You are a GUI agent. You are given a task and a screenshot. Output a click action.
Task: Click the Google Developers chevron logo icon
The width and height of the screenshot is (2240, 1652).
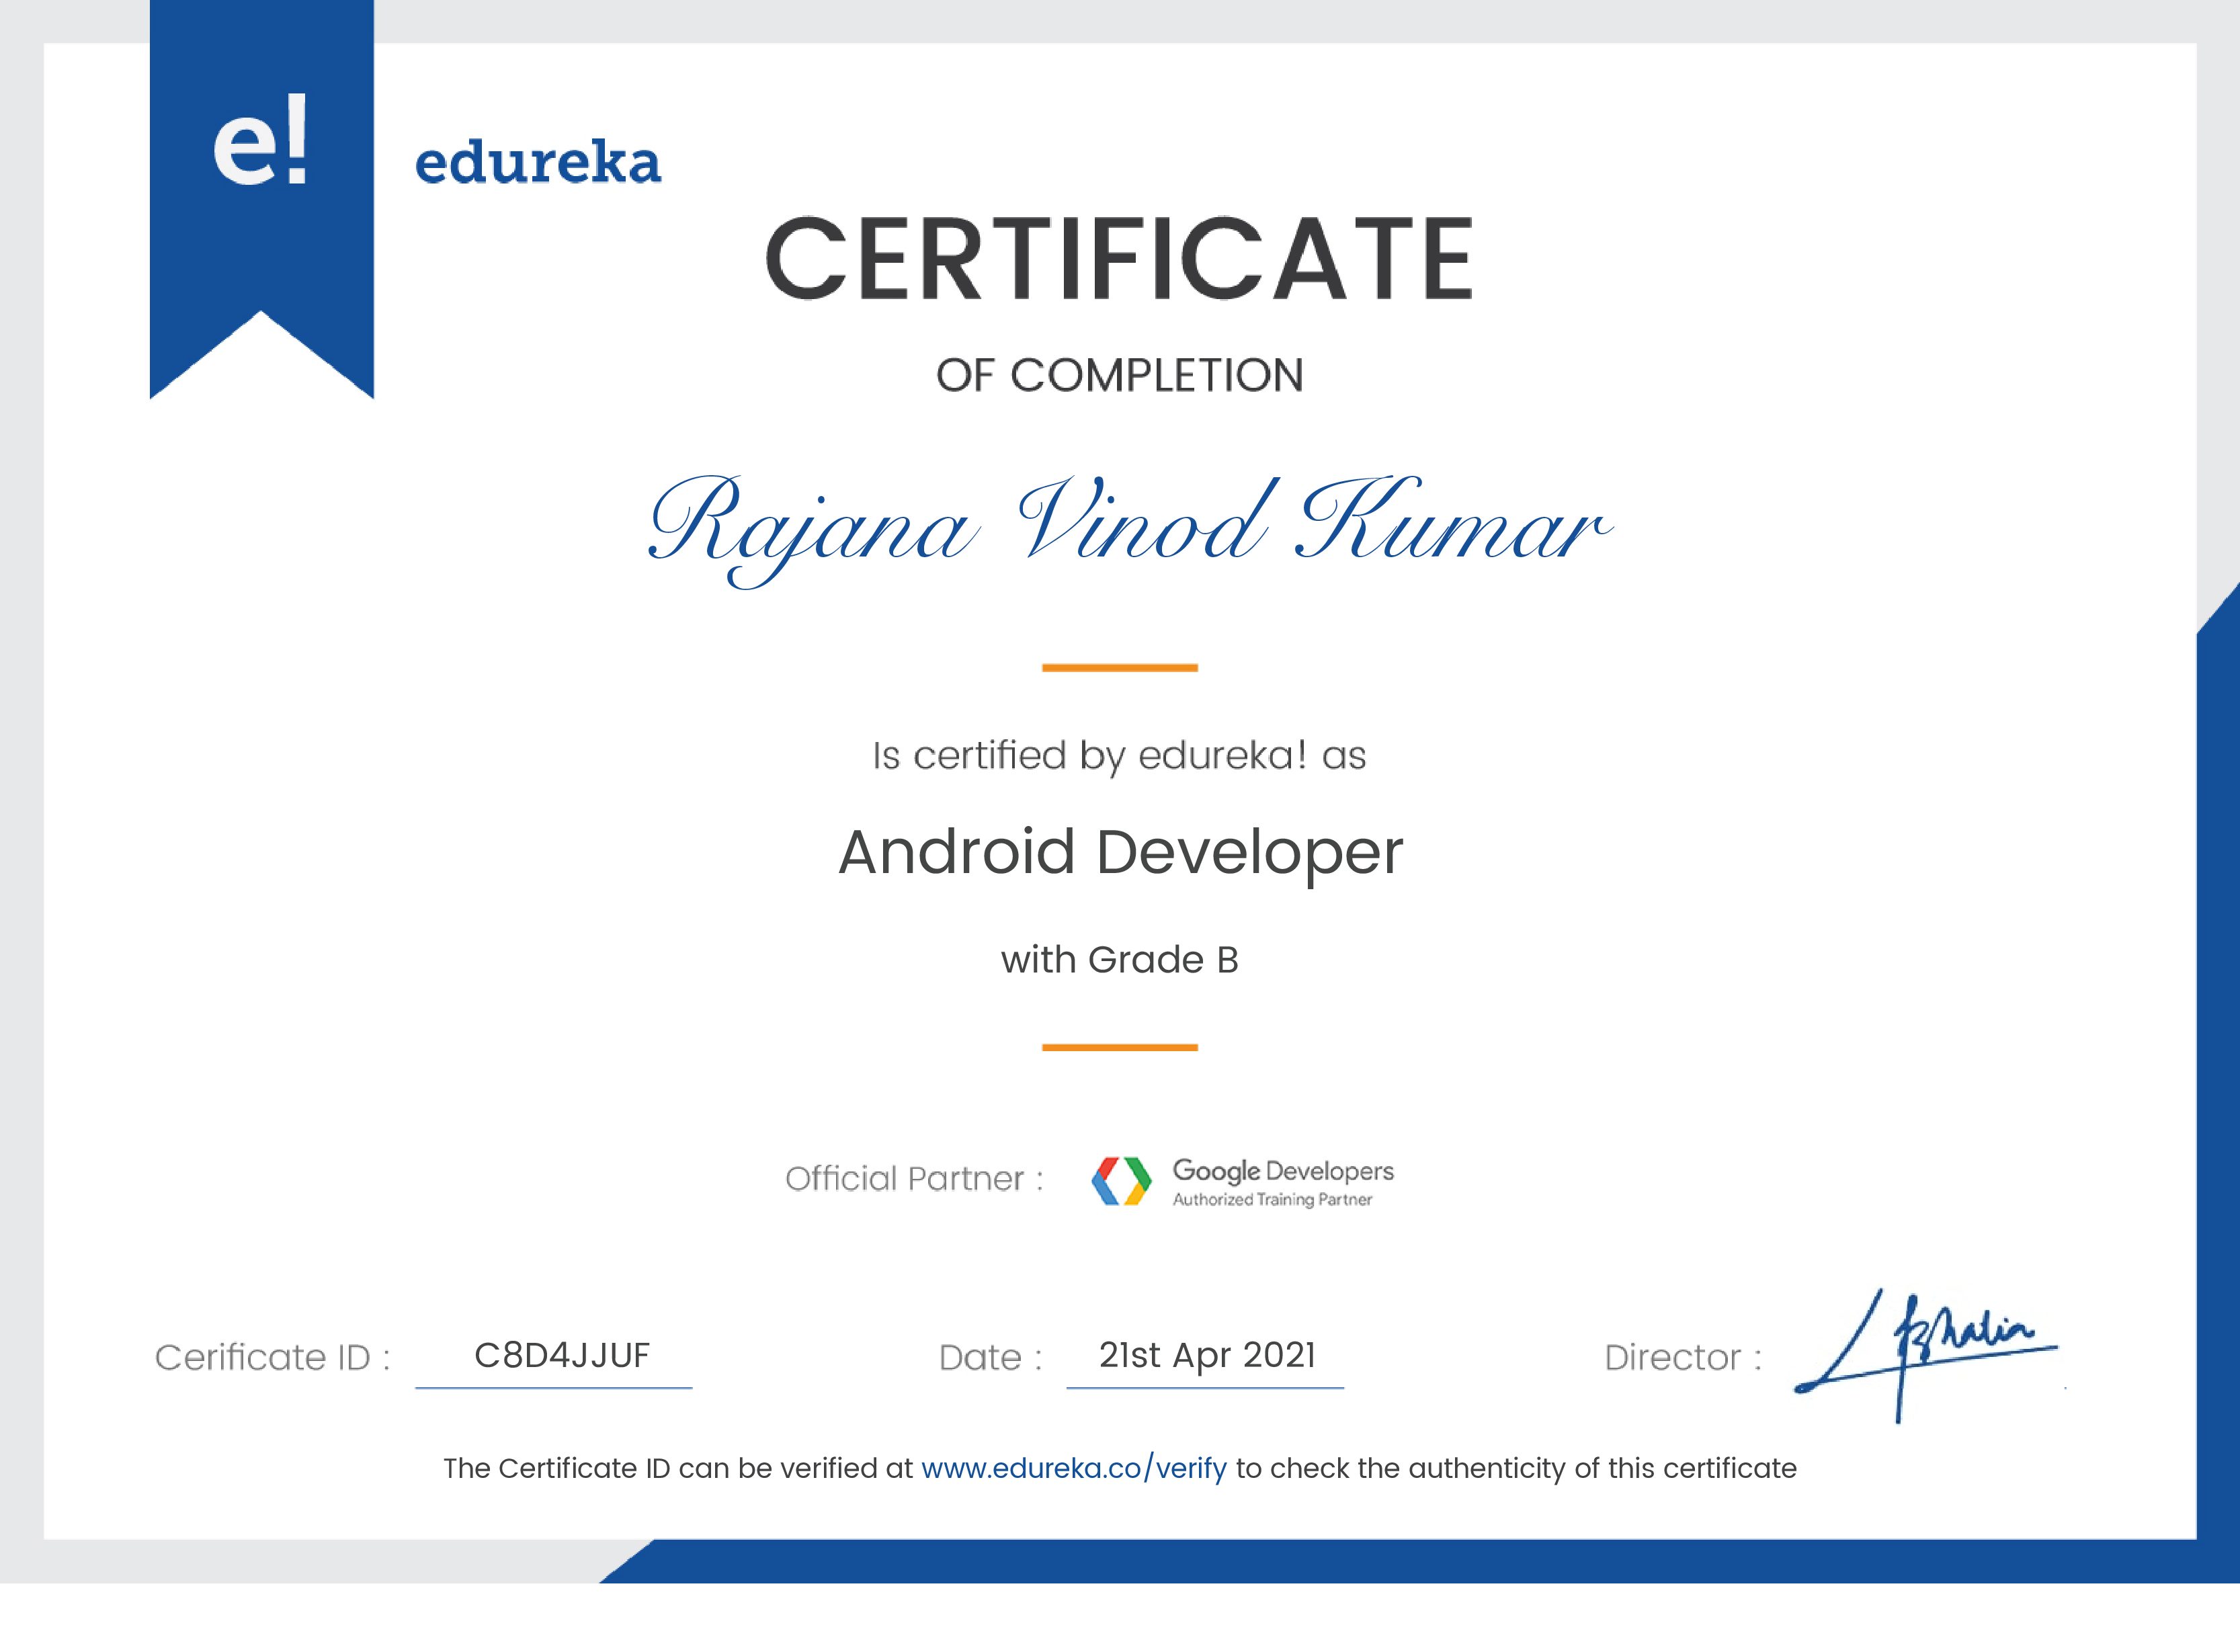click(x=1121, y=1181)
